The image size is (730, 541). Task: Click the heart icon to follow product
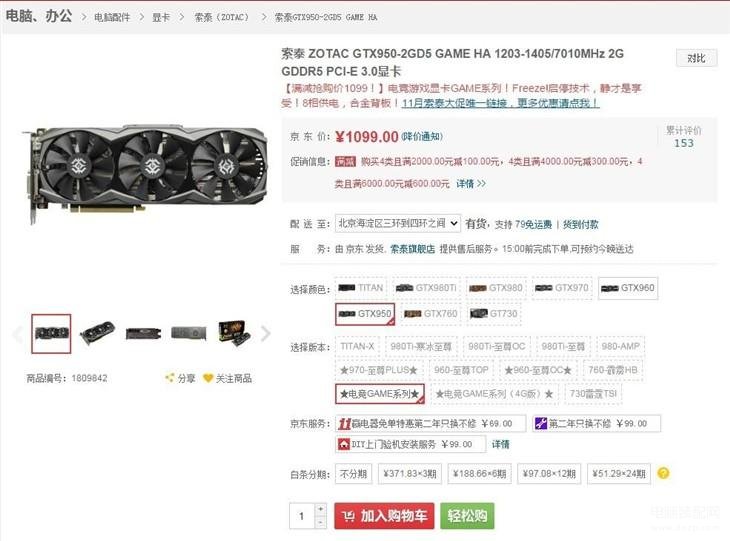[x=208, y=378]
